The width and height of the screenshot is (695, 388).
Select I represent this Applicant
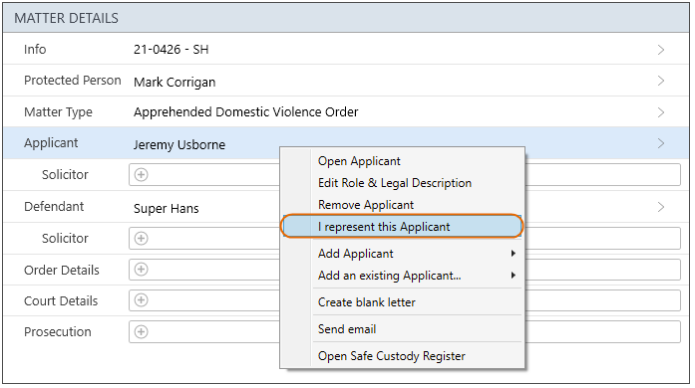[402, 227]
